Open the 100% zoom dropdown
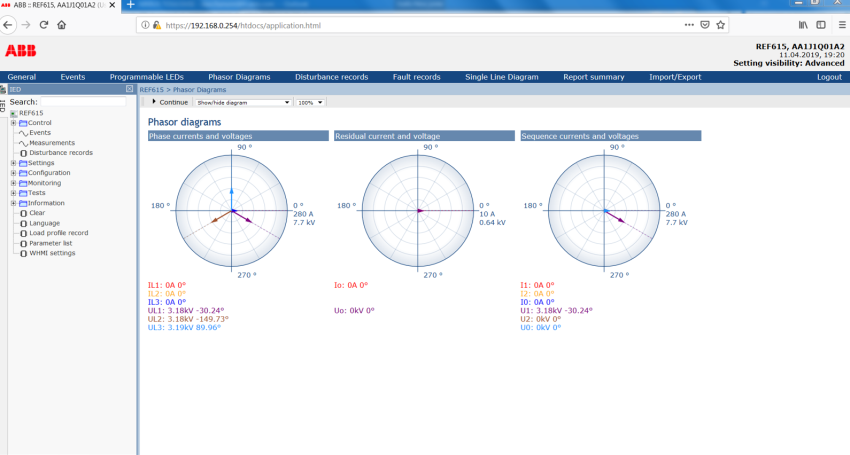850x455 pixels. (x=311, y=102)
